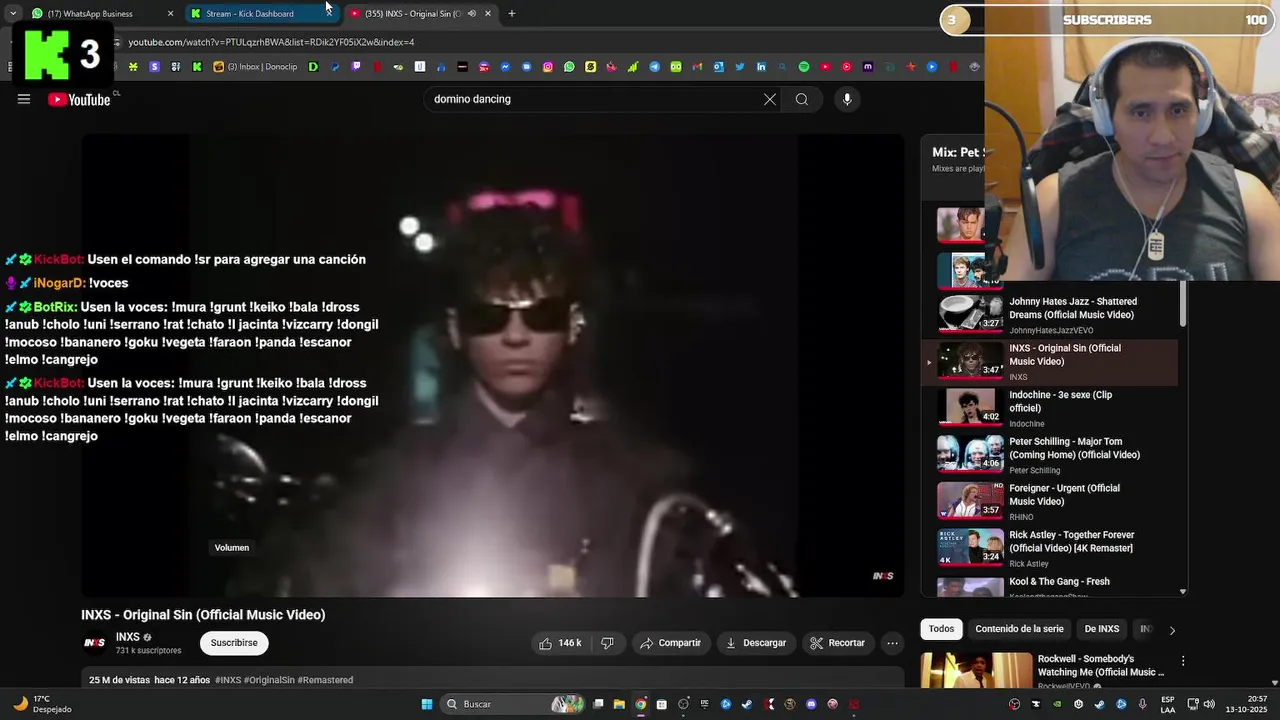Viewport: 1280px width, 720px height.
Task: Play Johnny Hates Jazz - Shattered Dreams
Action: 1049,314
